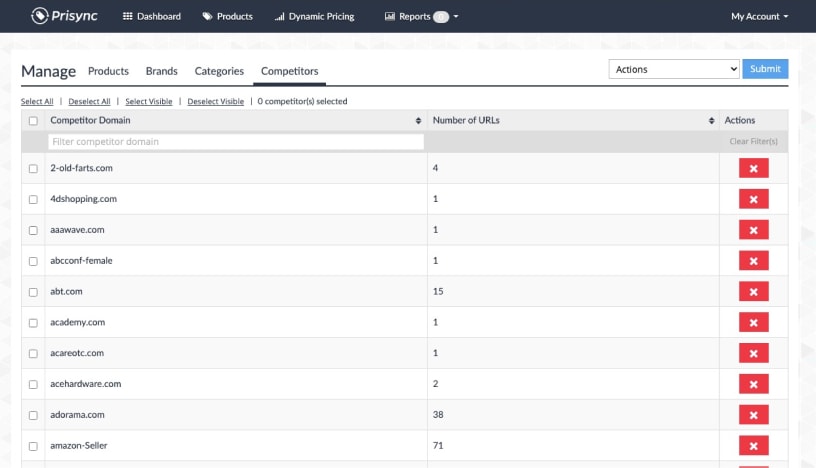Click the 4dshopping.com domain text
The height and width of the screenshot is (468, 816).
tap(83, 199)
